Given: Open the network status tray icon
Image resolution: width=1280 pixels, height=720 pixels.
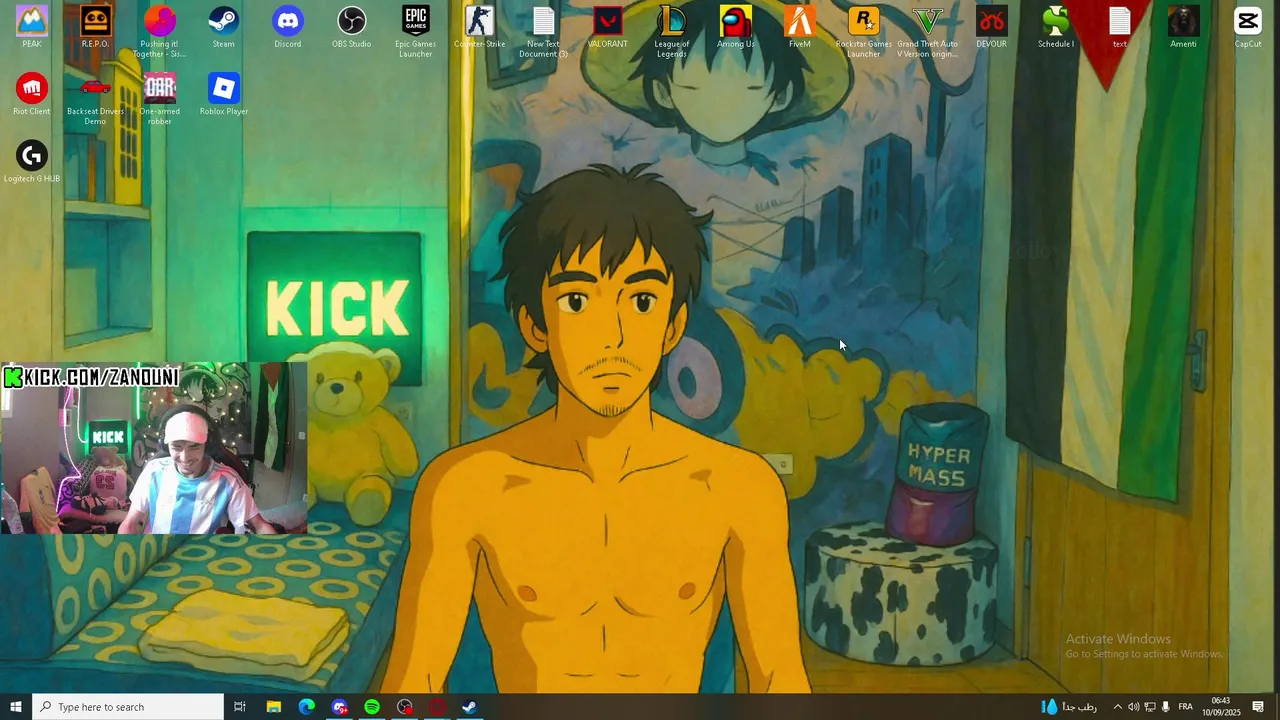Looking at the screenshot, I should [1150, 707].
